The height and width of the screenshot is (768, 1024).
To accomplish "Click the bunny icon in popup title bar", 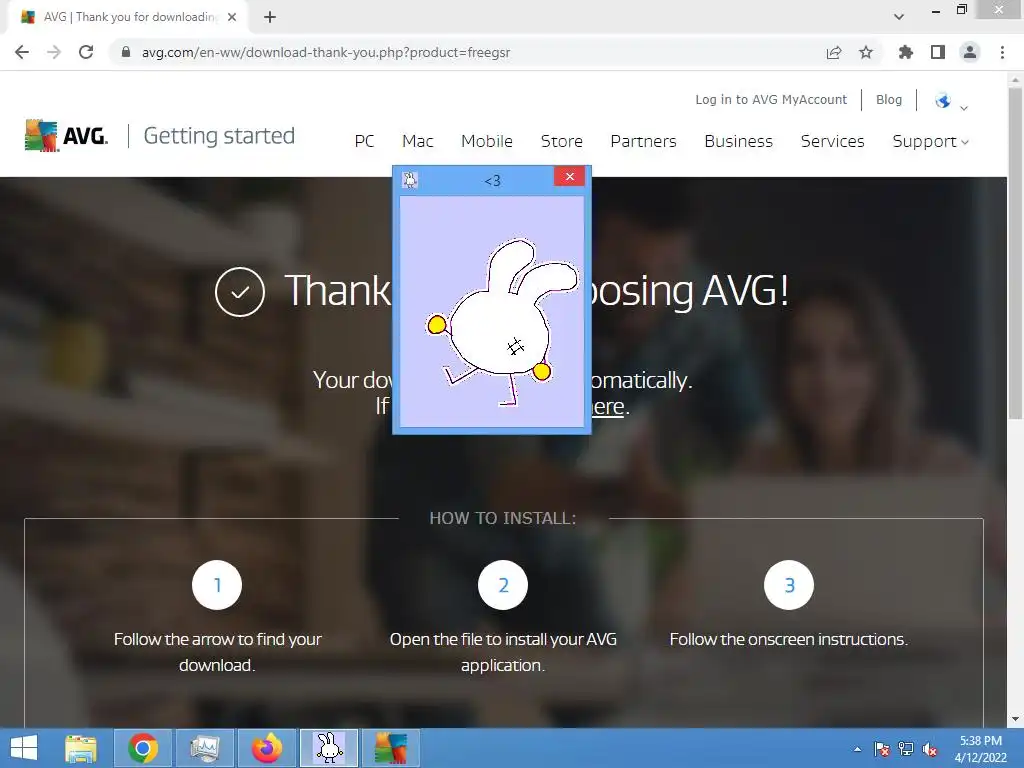I will pos(409,180).
